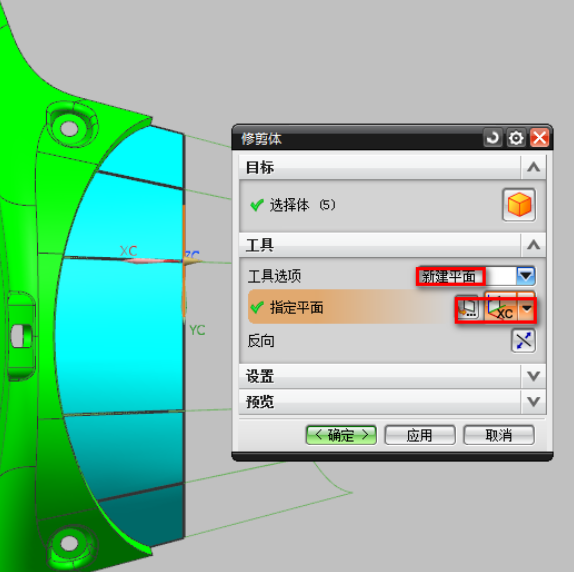Viewport: 574px width, 572px height.
Task: Close the 修剪体 dialog
Action: click(x=540, y=138)
